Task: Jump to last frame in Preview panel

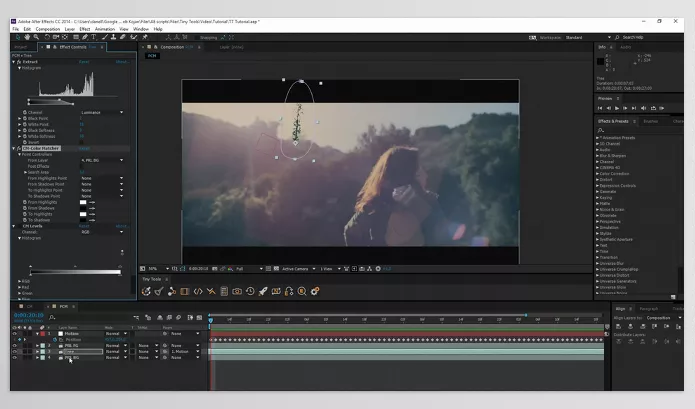Action: (x=634, y=108)
